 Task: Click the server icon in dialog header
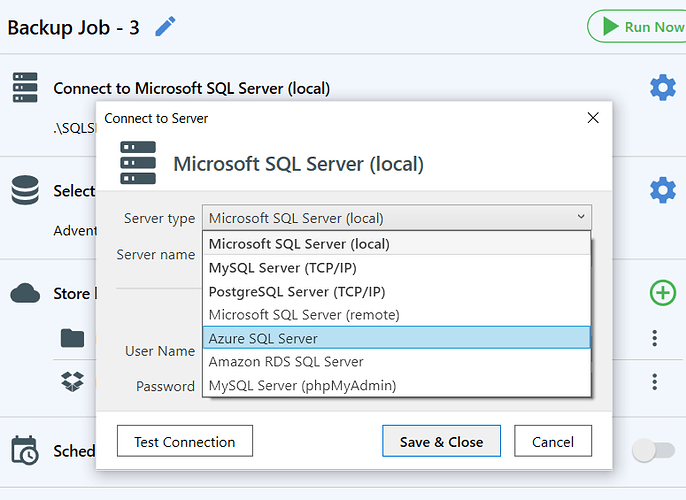click(138, 163)
